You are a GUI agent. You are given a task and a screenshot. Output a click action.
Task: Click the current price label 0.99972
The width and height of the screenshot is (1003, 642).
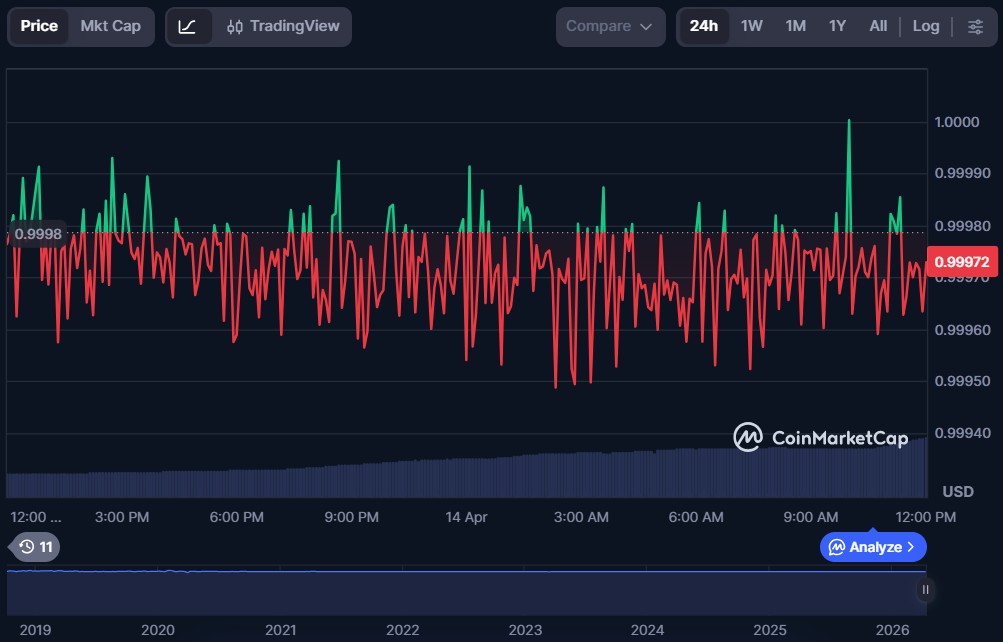(x=961, y=263)
